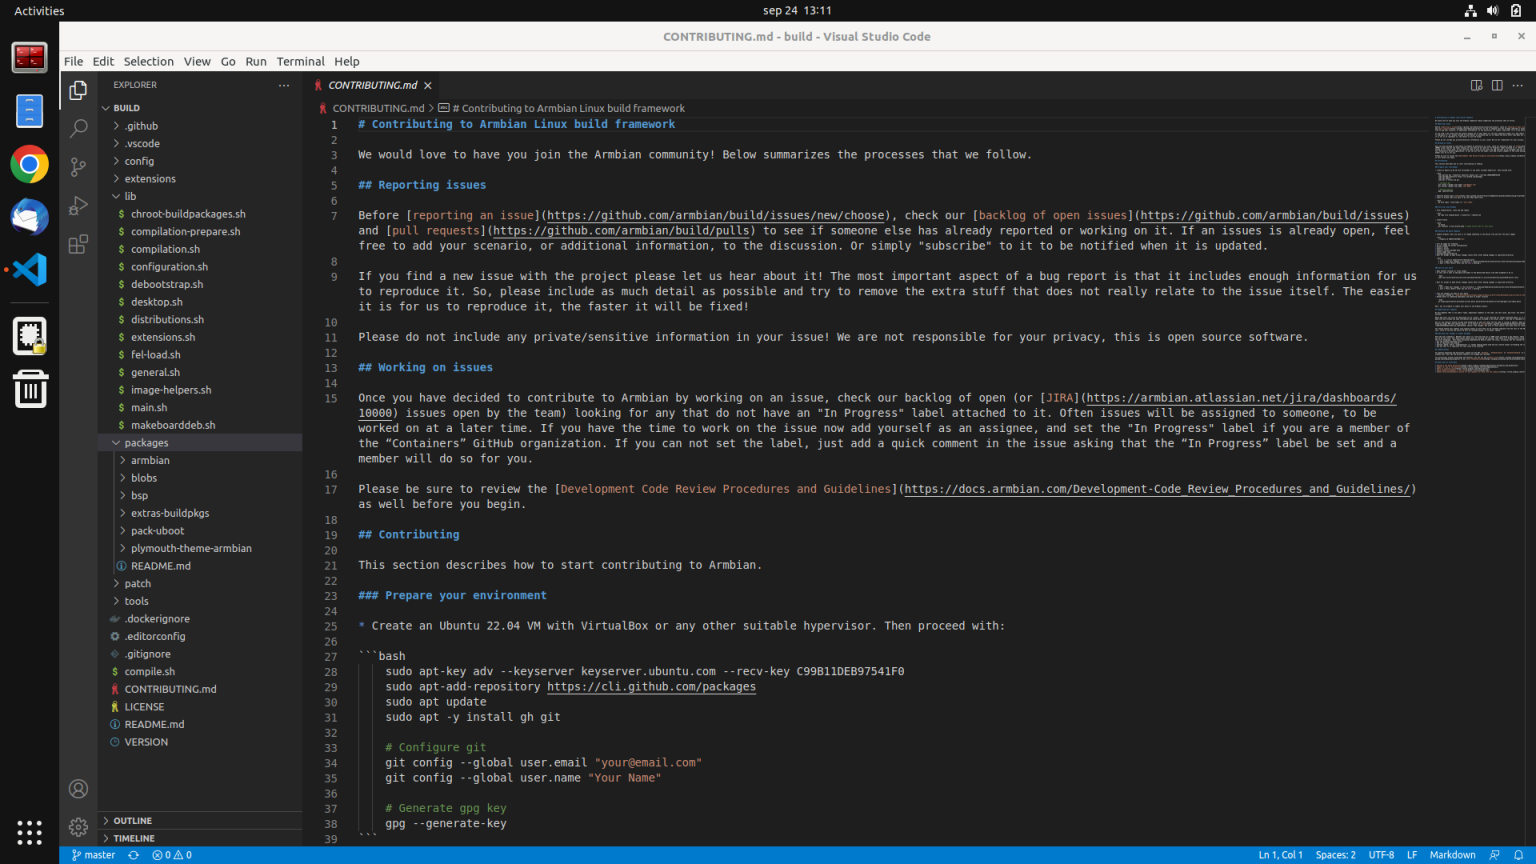Viewport: 1536px width, 864px height.
Task: Open the Source Control view
Action: click(78, 167)
